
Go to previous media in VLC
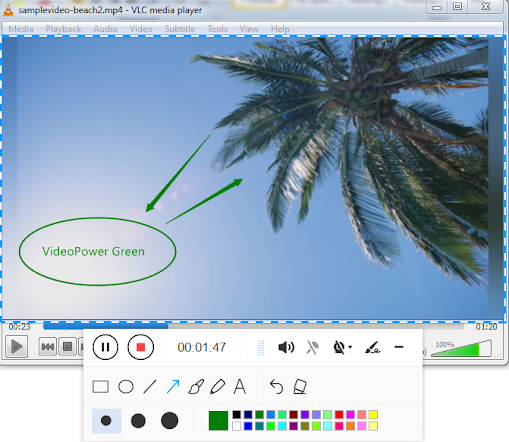click(x=47, y=347)
